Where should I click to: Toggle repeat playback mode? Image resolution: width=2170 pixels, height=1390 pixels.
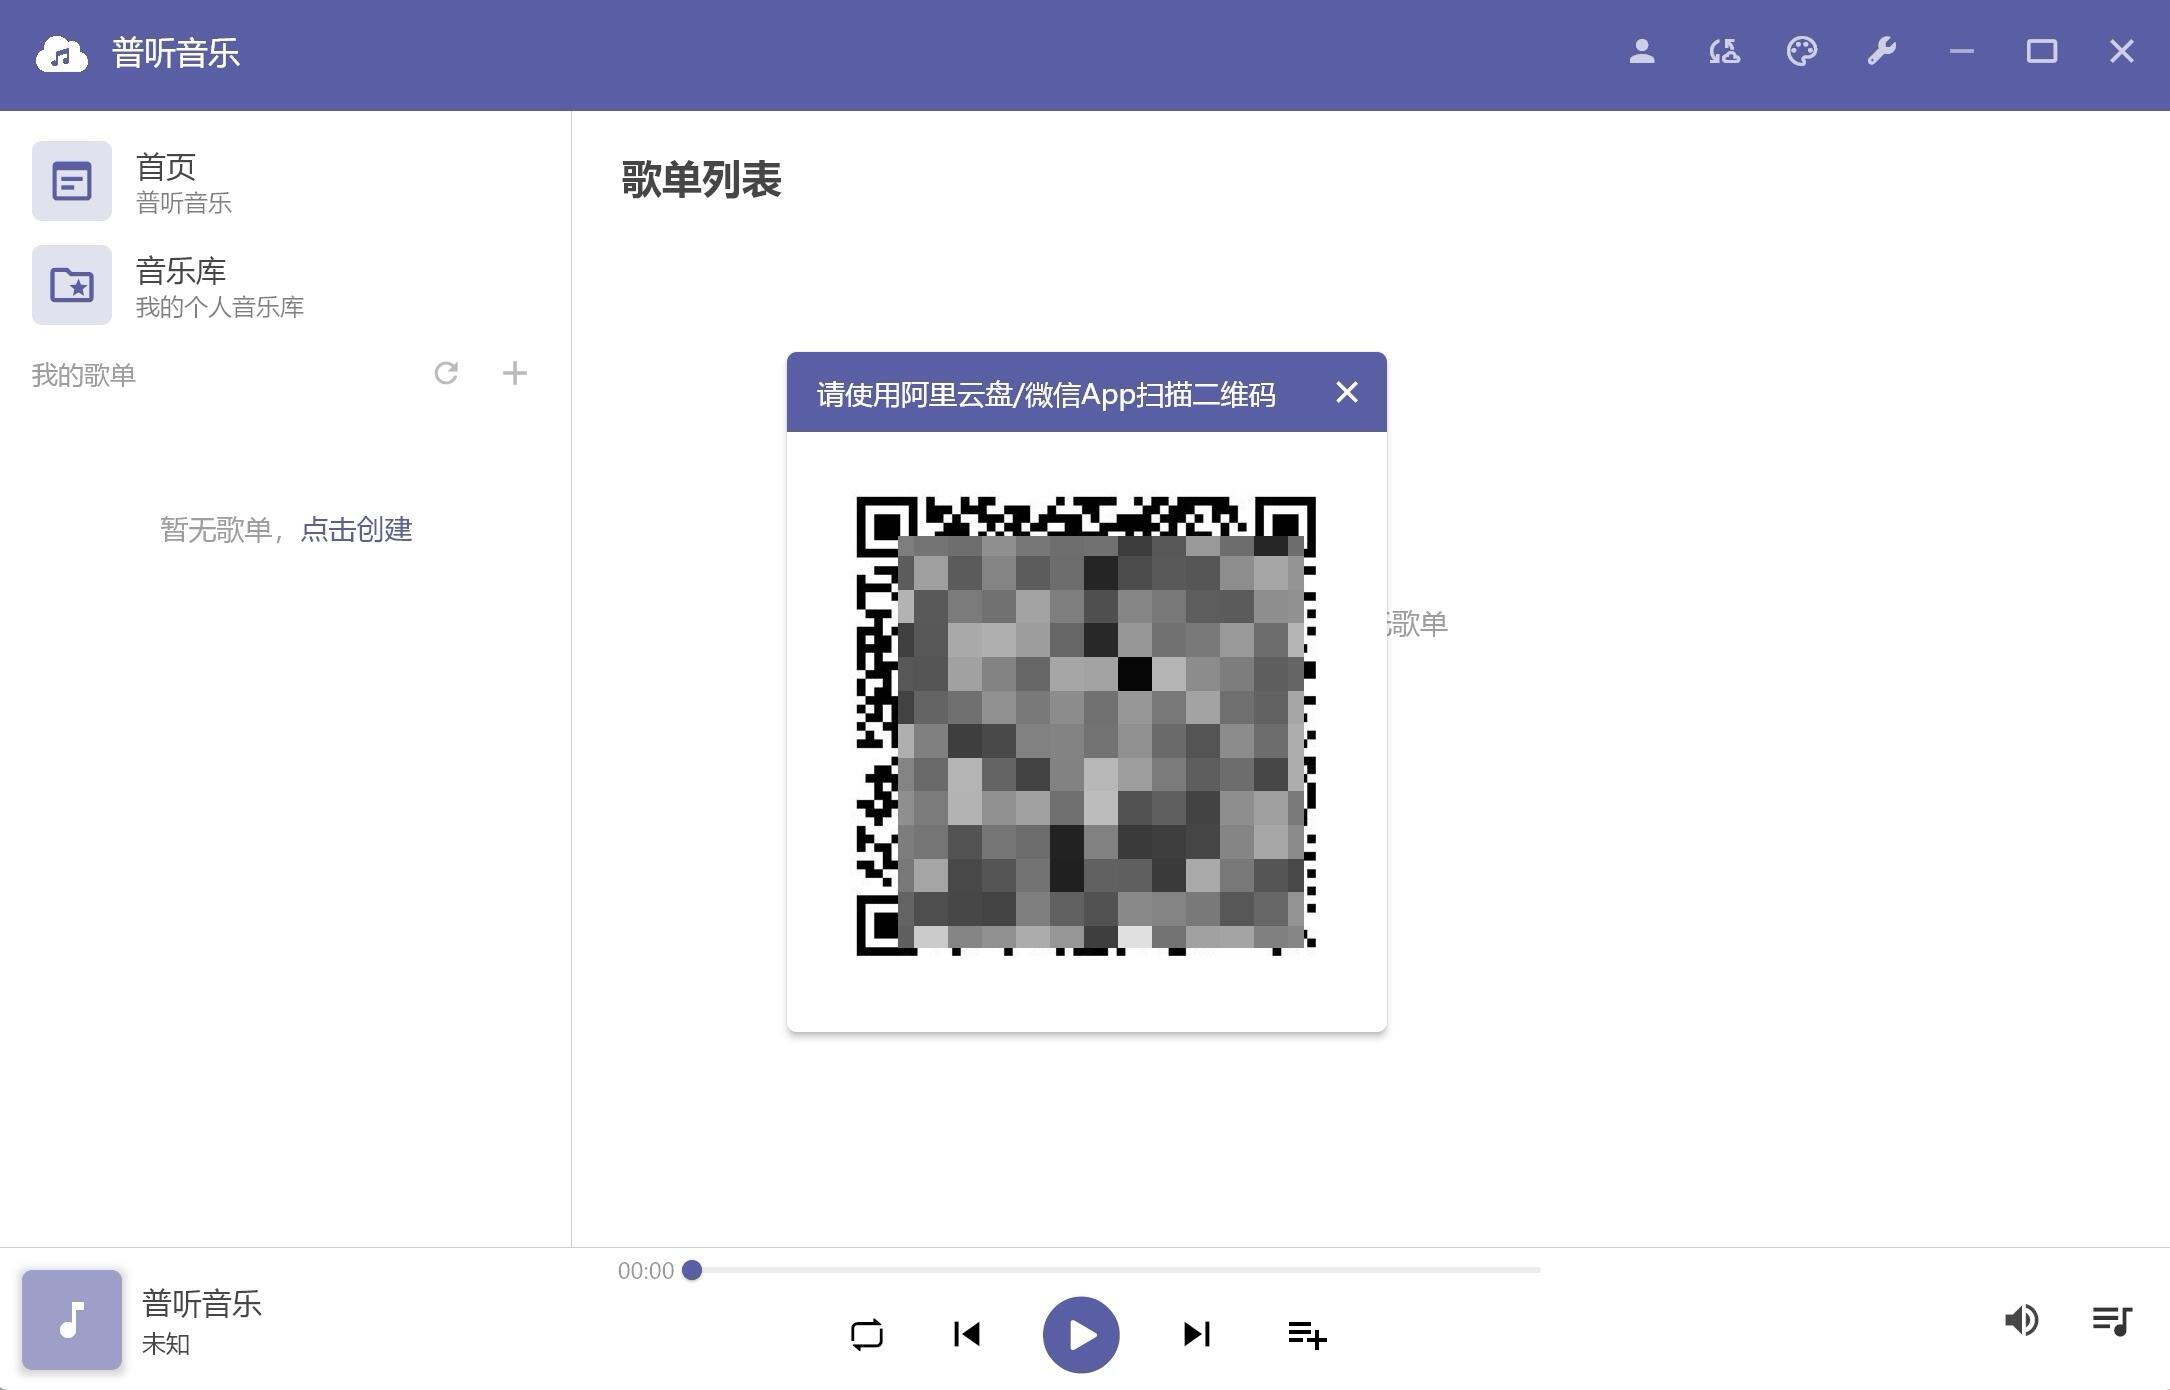867,1334
